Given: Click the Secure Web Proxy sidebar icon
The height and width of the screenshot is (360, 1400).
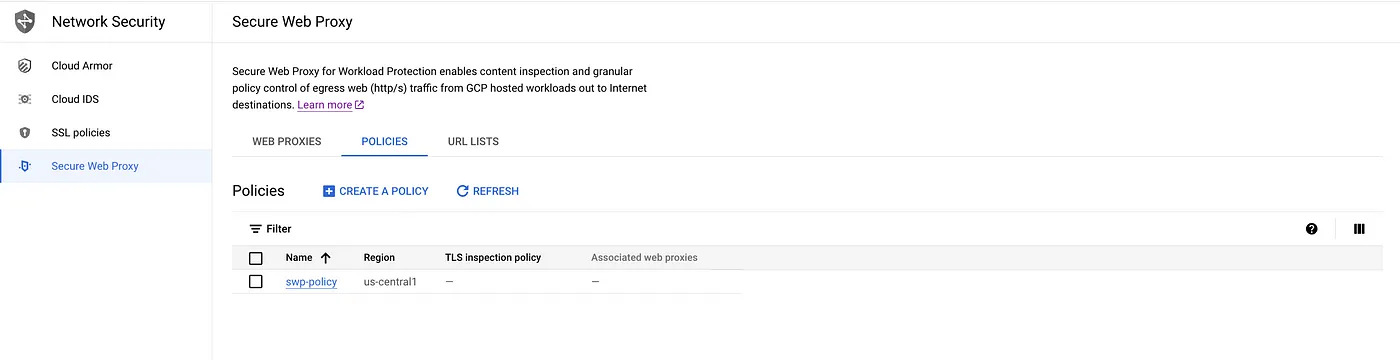Looking at the screenshot, I should click(x=25, y=166).
